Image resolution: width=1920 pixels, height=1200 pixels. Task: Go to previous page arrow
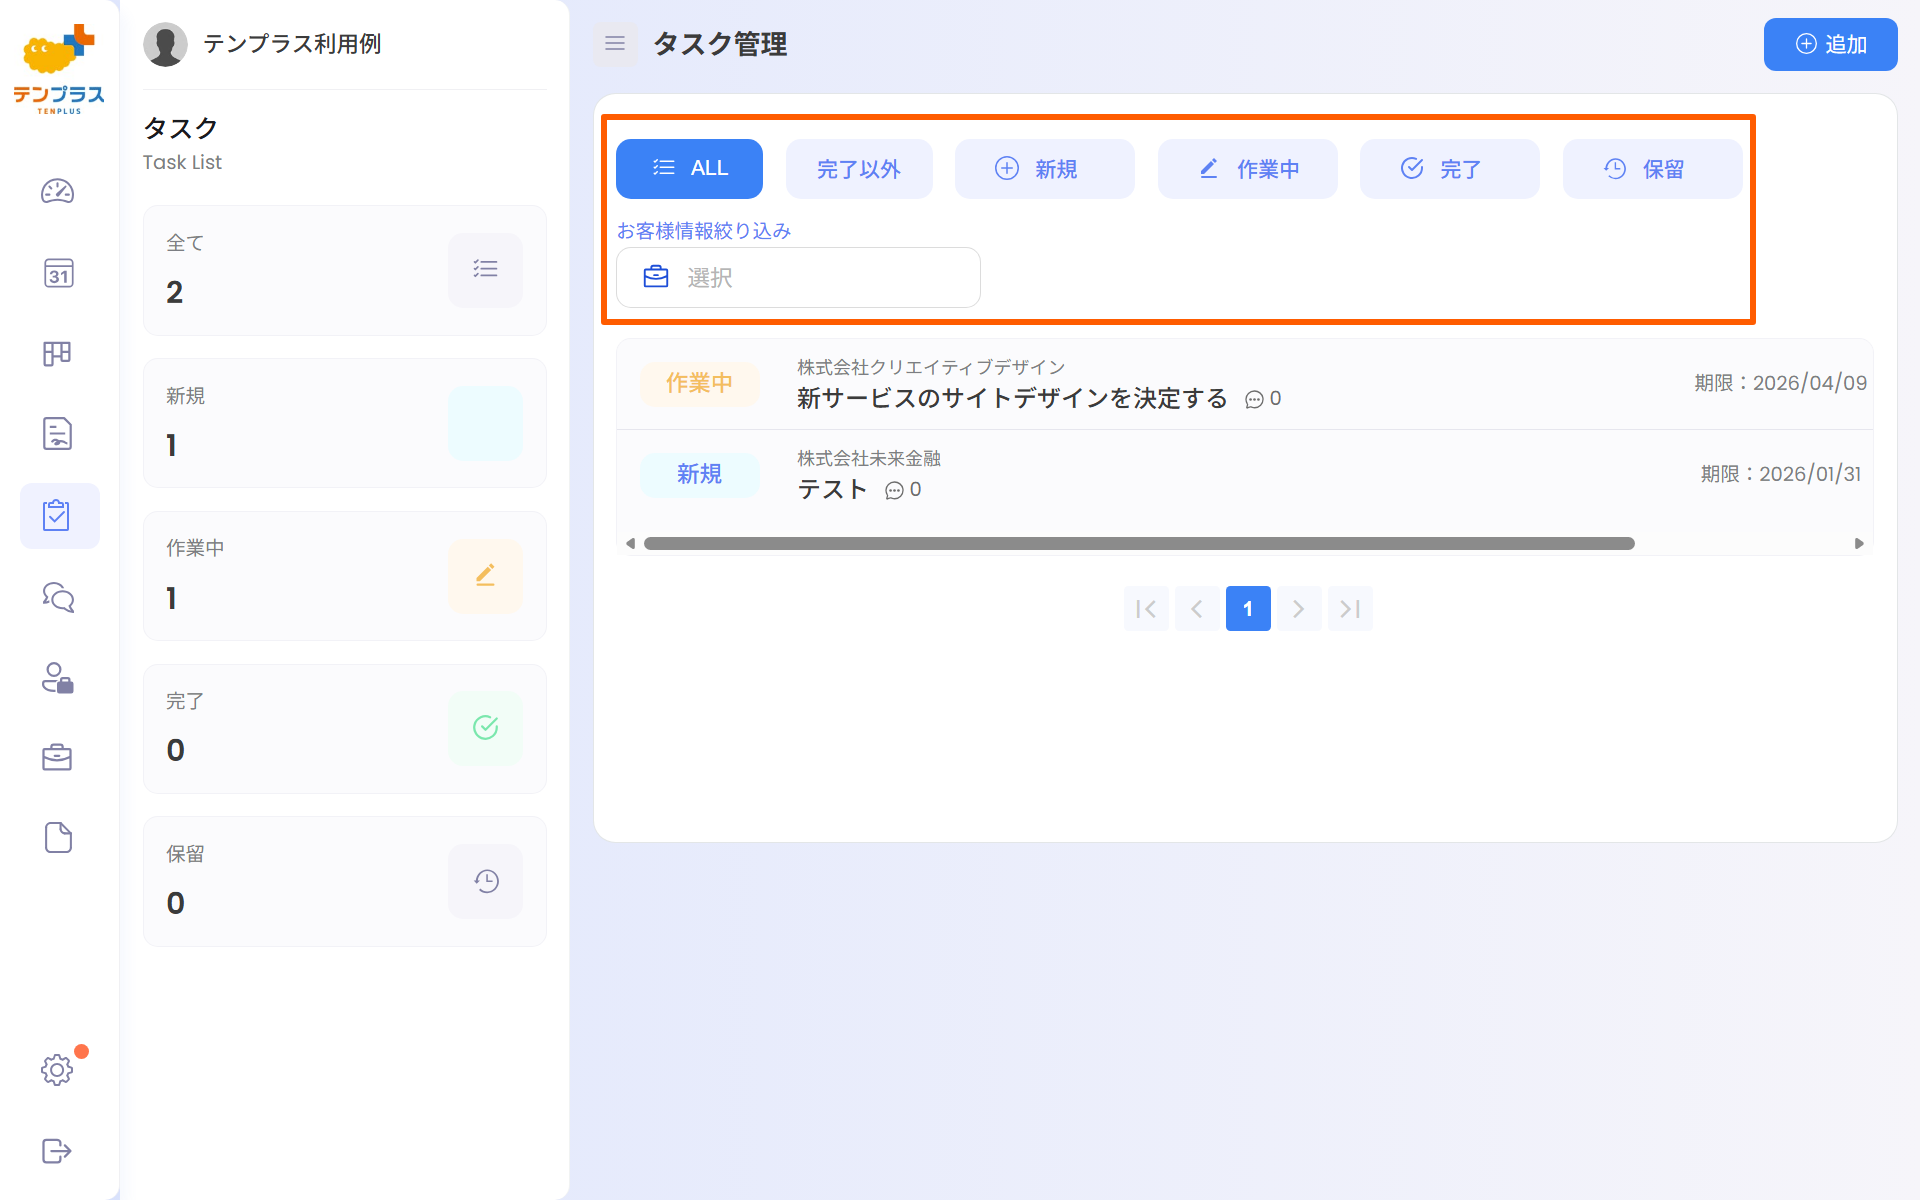(1197, 608)
